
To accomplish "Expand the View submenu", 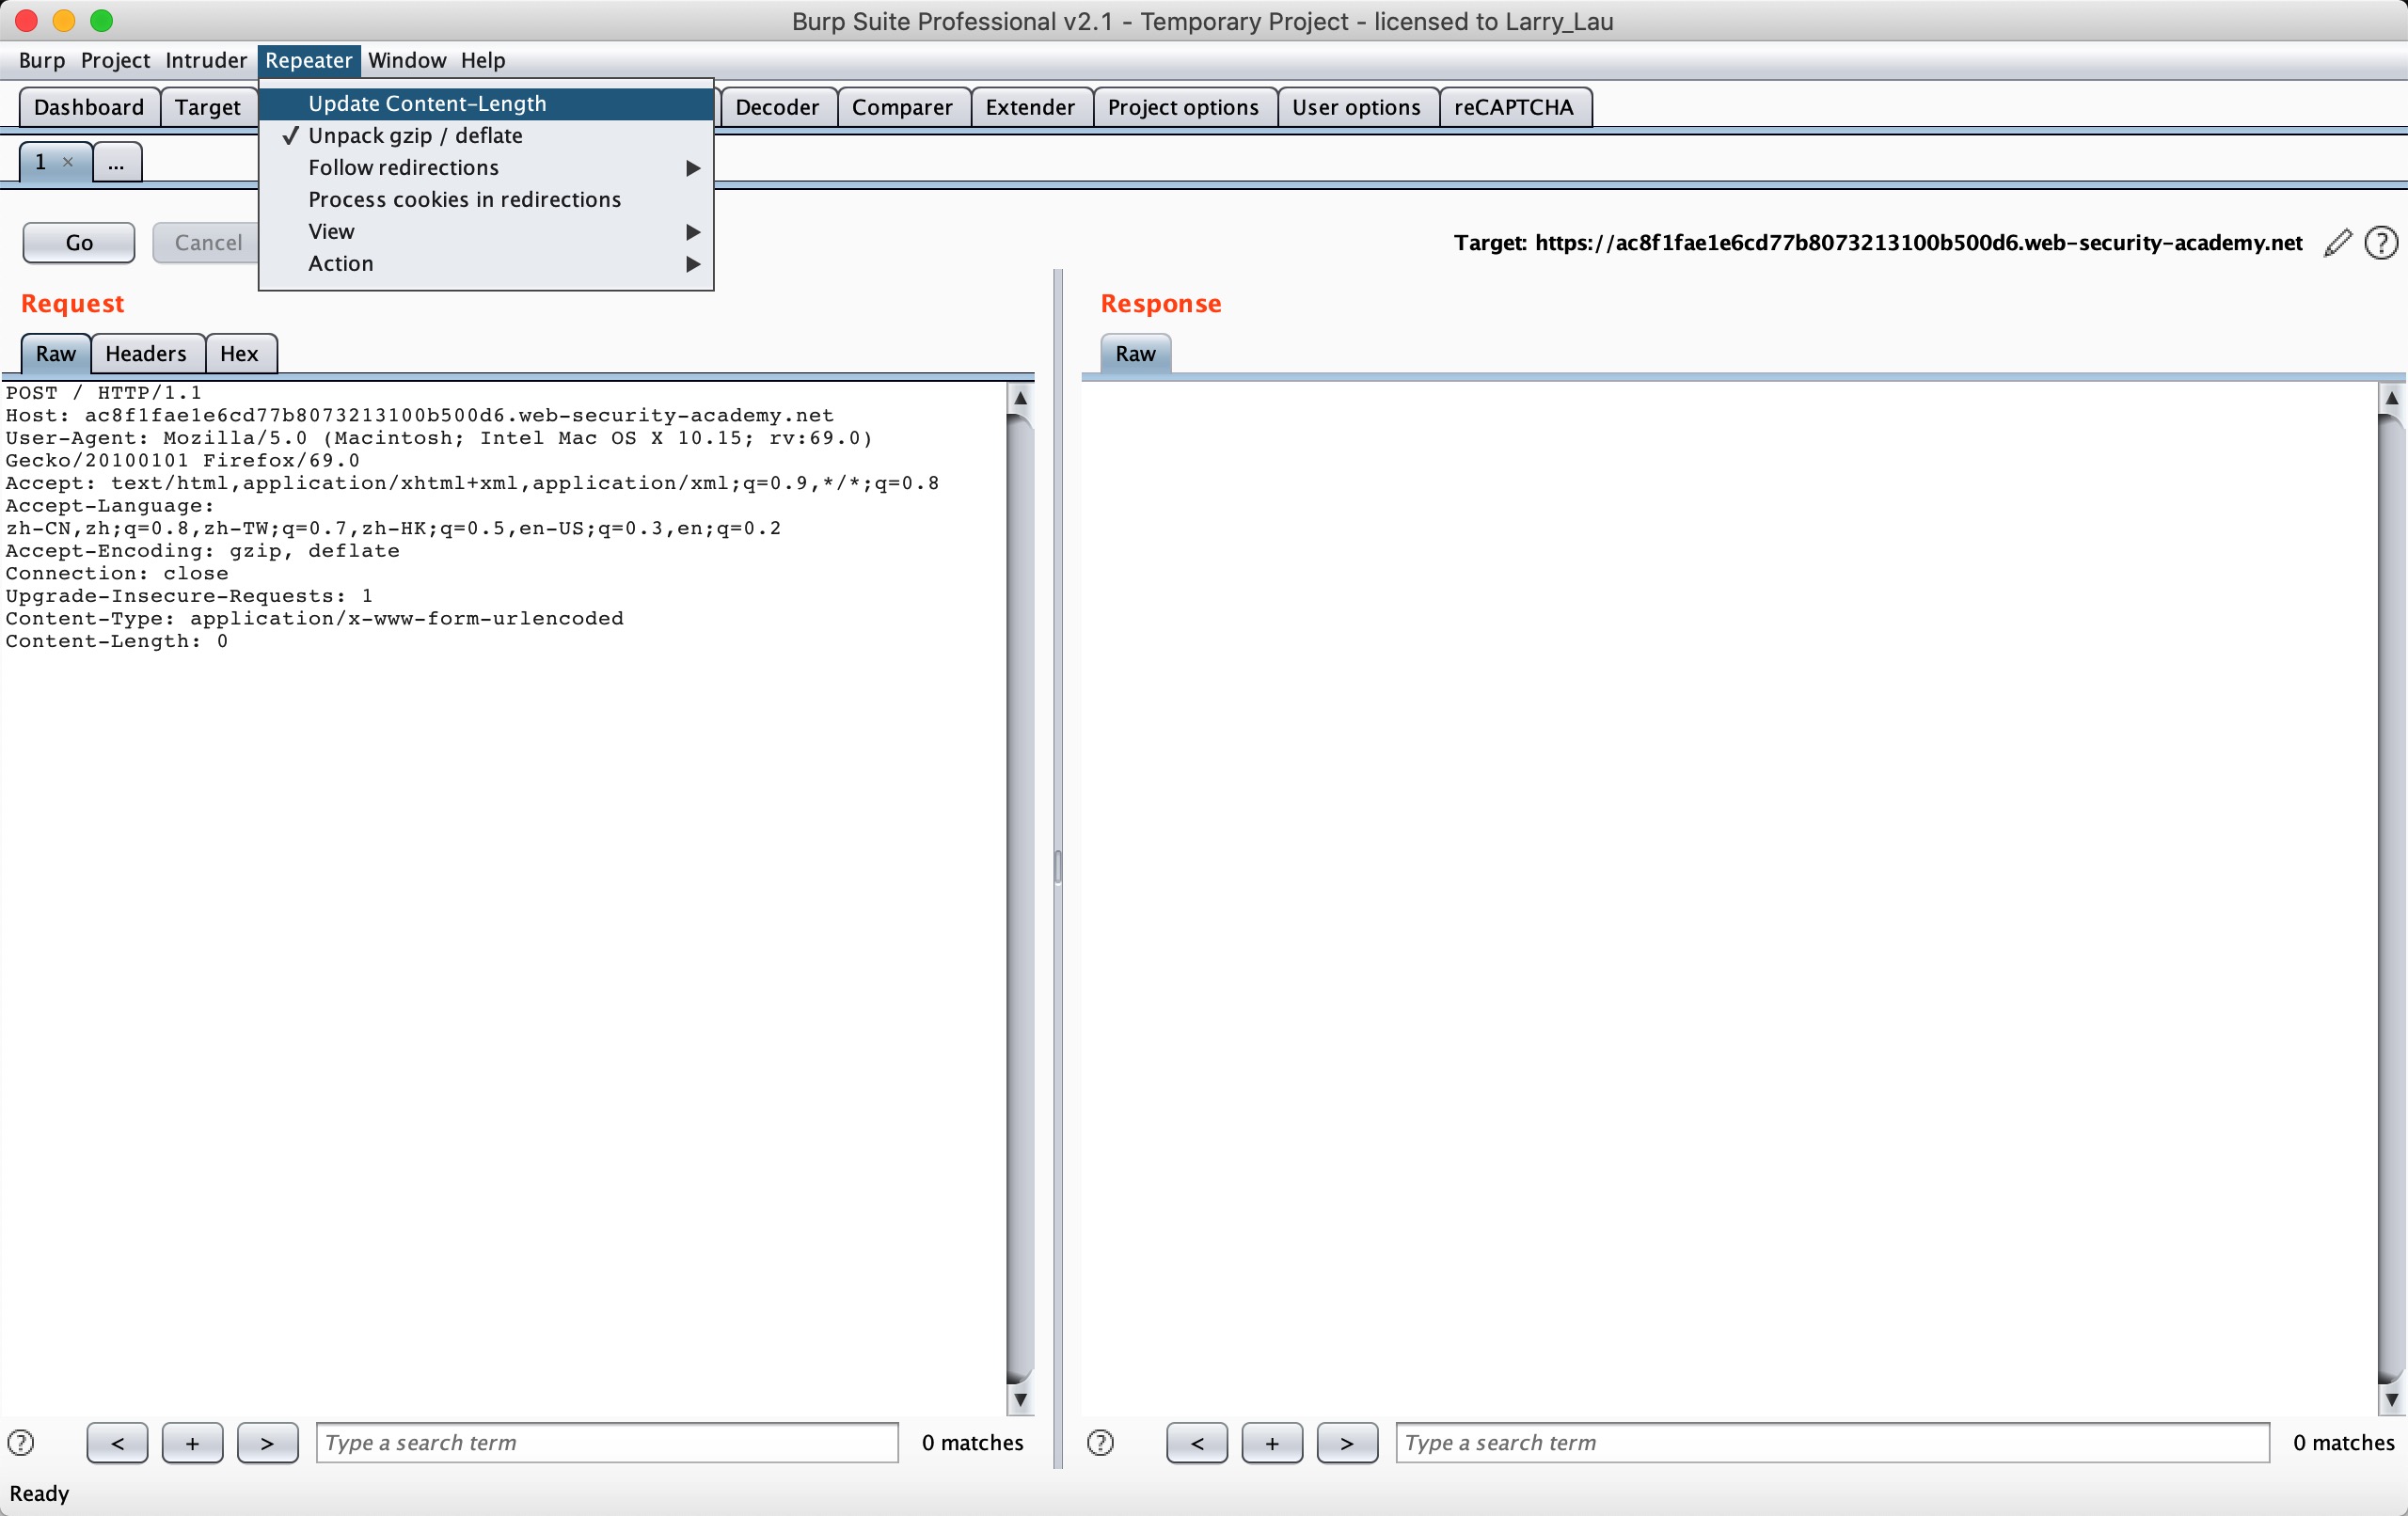I will click(x=486, y=232).
